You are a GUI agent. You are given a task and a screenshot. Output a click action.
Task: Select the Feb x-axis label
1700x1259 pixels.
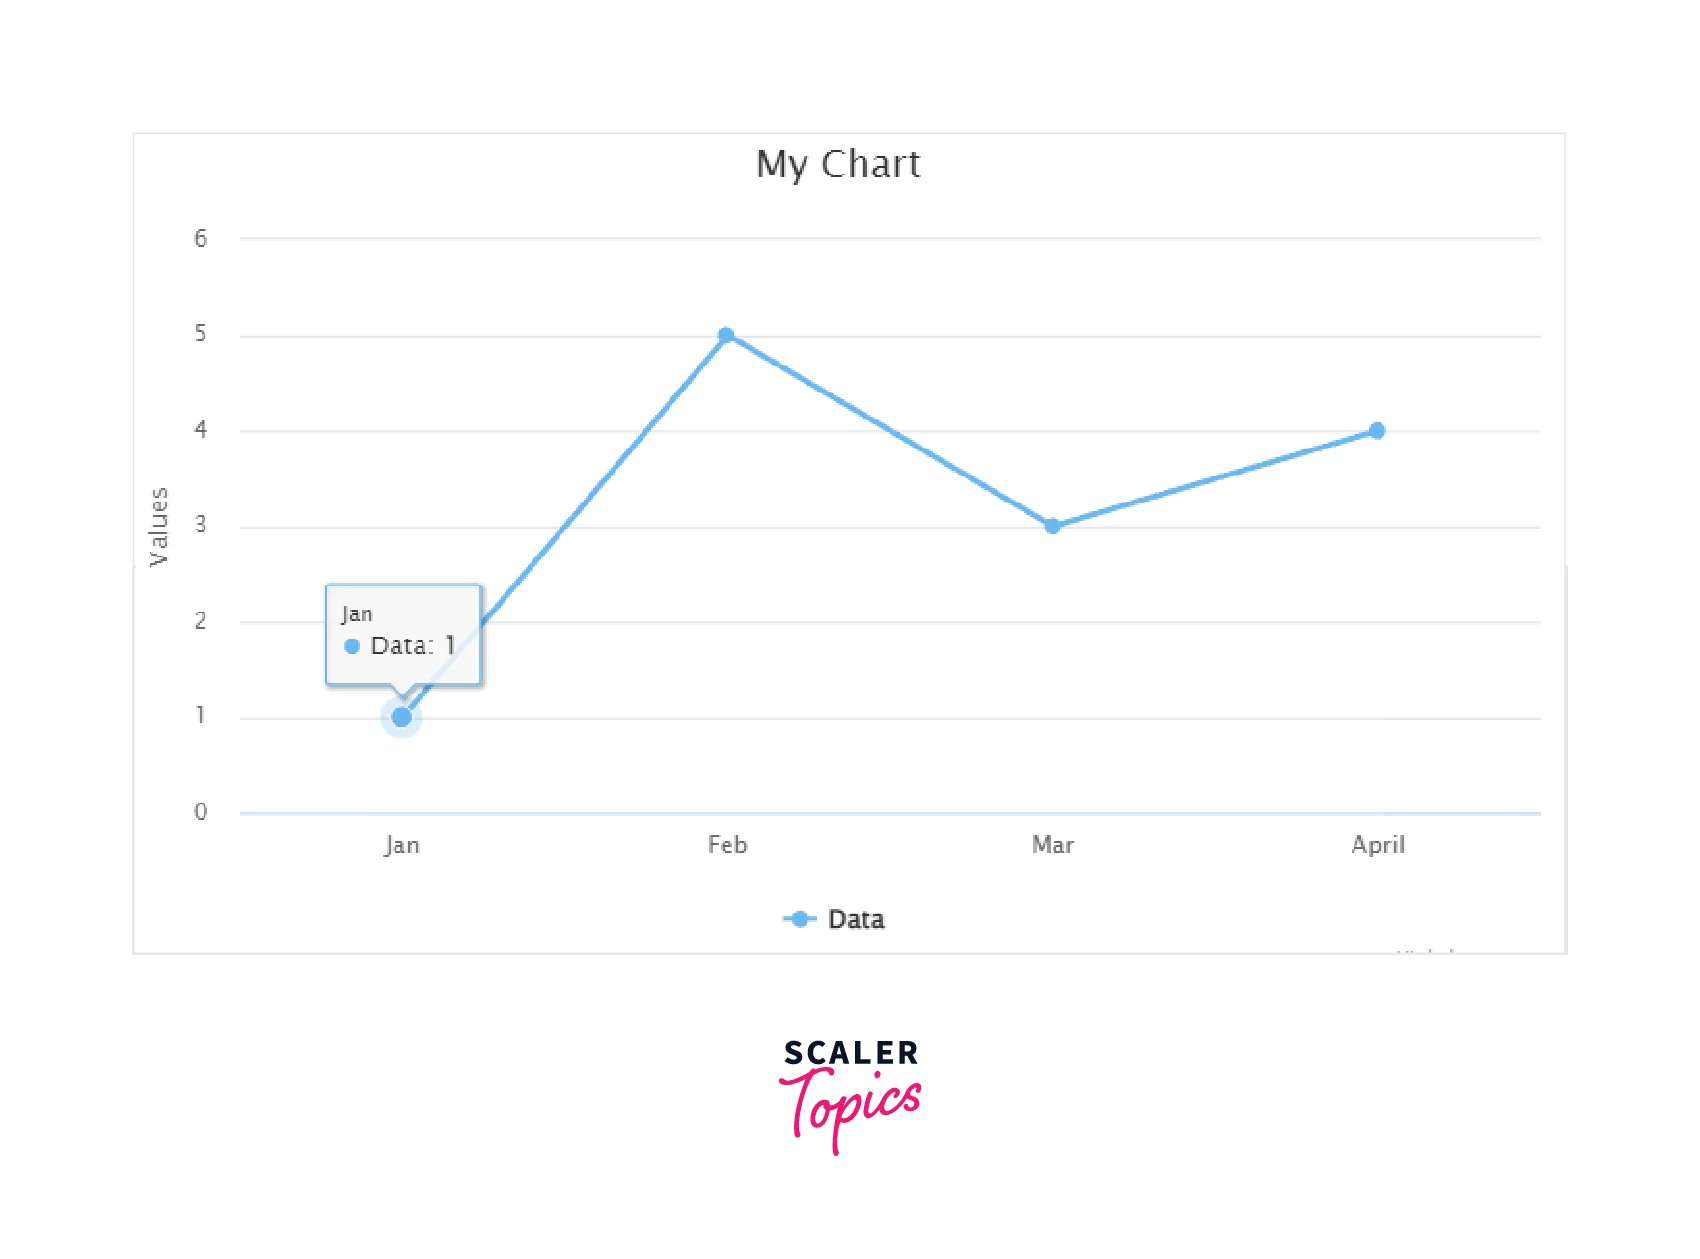(727, 845)
